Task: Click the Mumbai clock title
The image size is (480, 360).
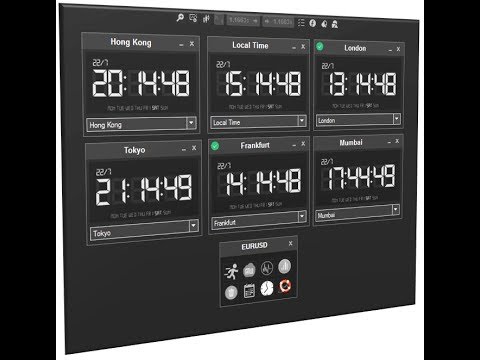Action: point(351,142)
